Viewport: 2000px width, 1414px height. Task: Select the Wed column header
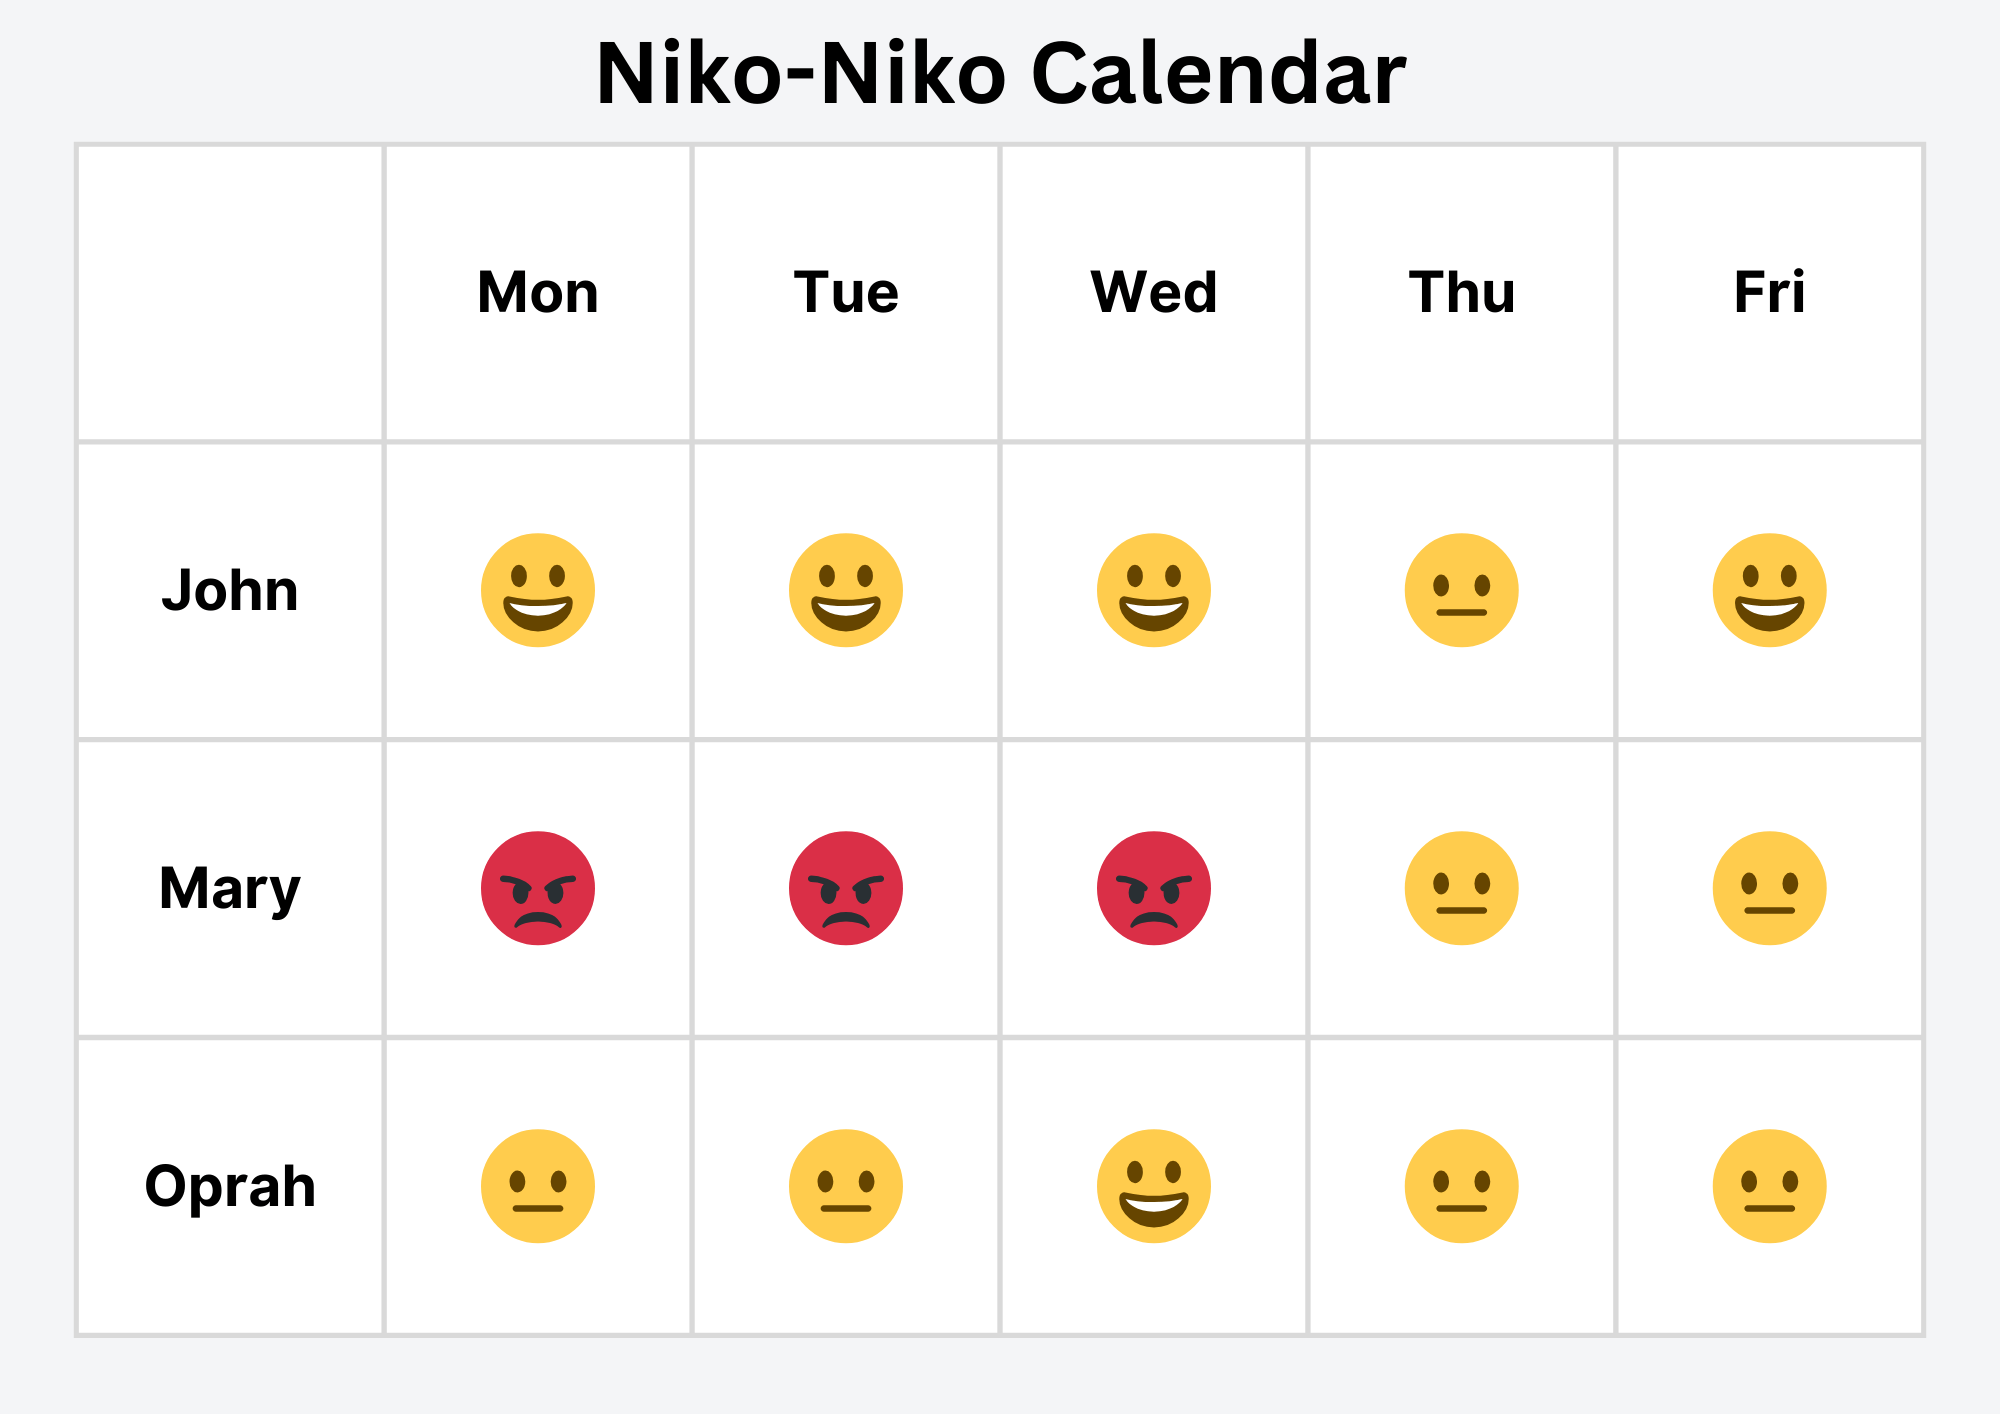1154,292
